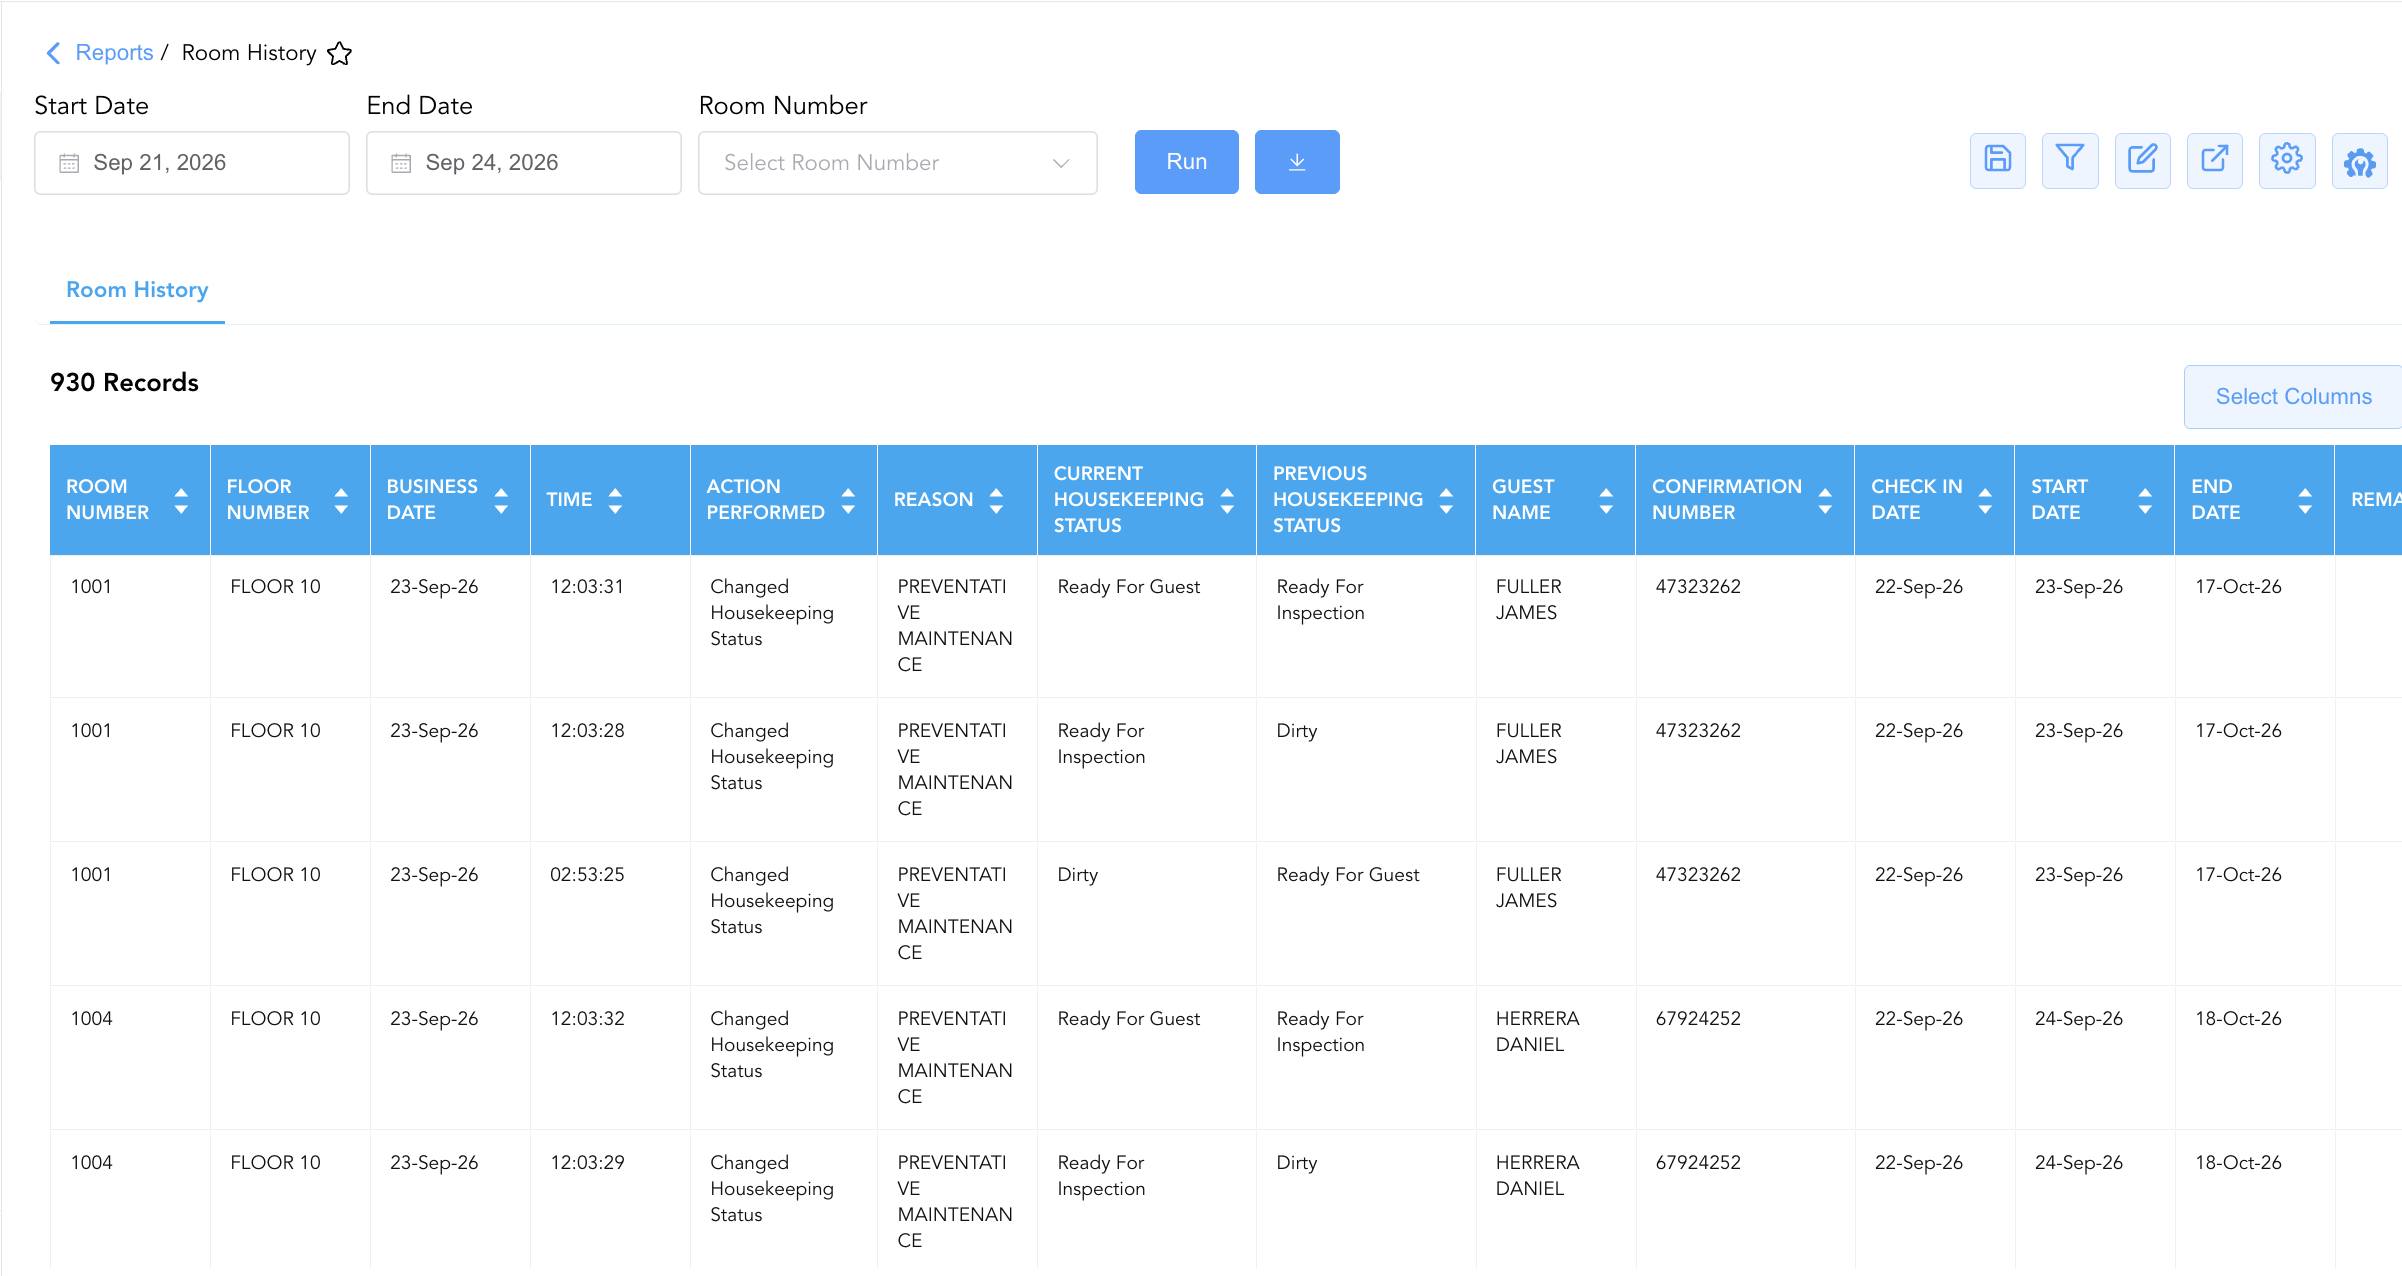
Task: Sort by End Date column arrows
Action: [2305, 500]
